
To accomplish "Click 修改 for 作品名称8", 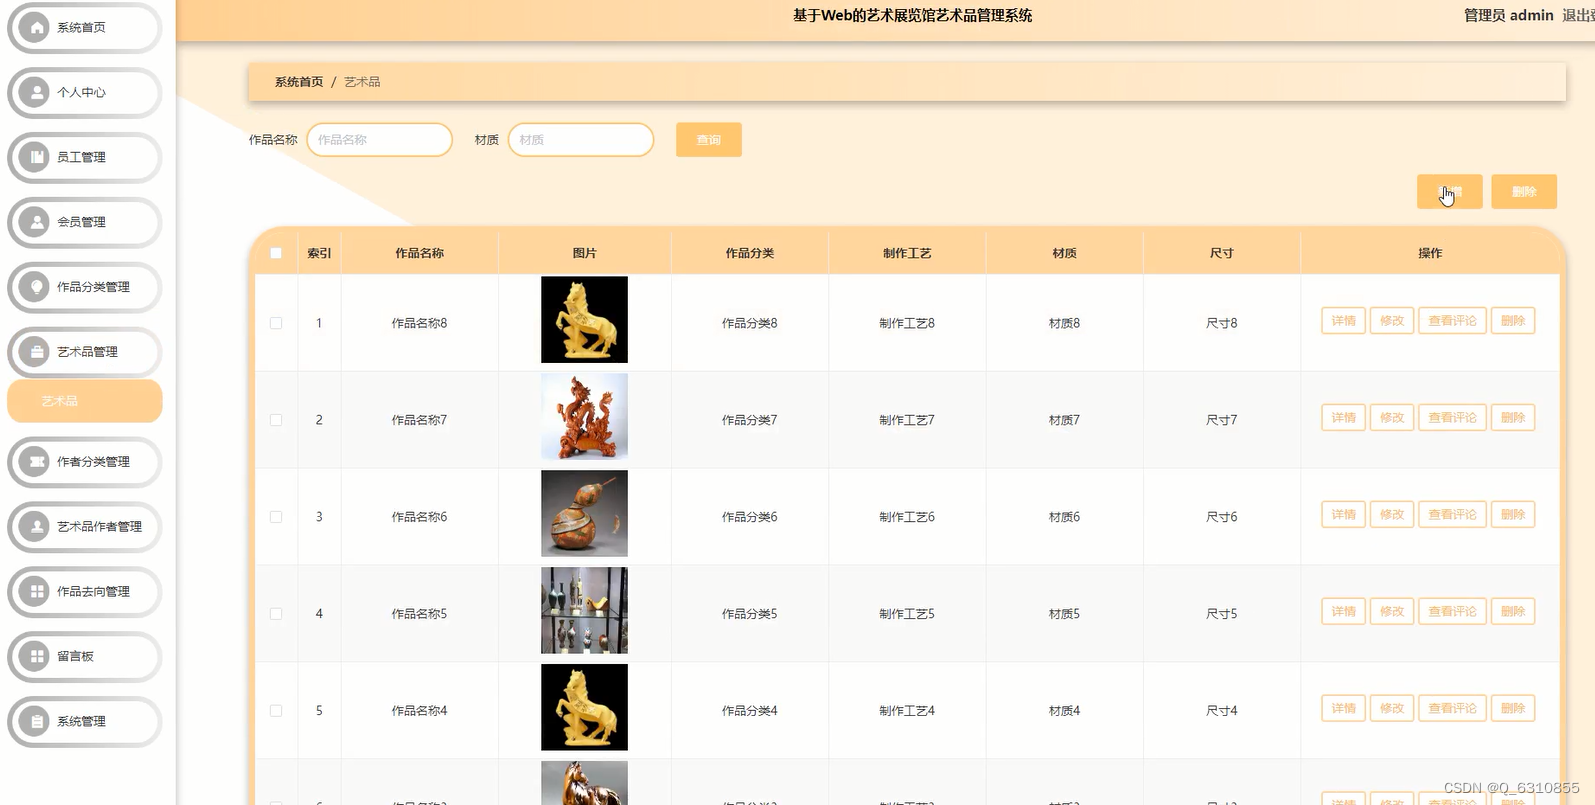I will (x=1392, y=321).
